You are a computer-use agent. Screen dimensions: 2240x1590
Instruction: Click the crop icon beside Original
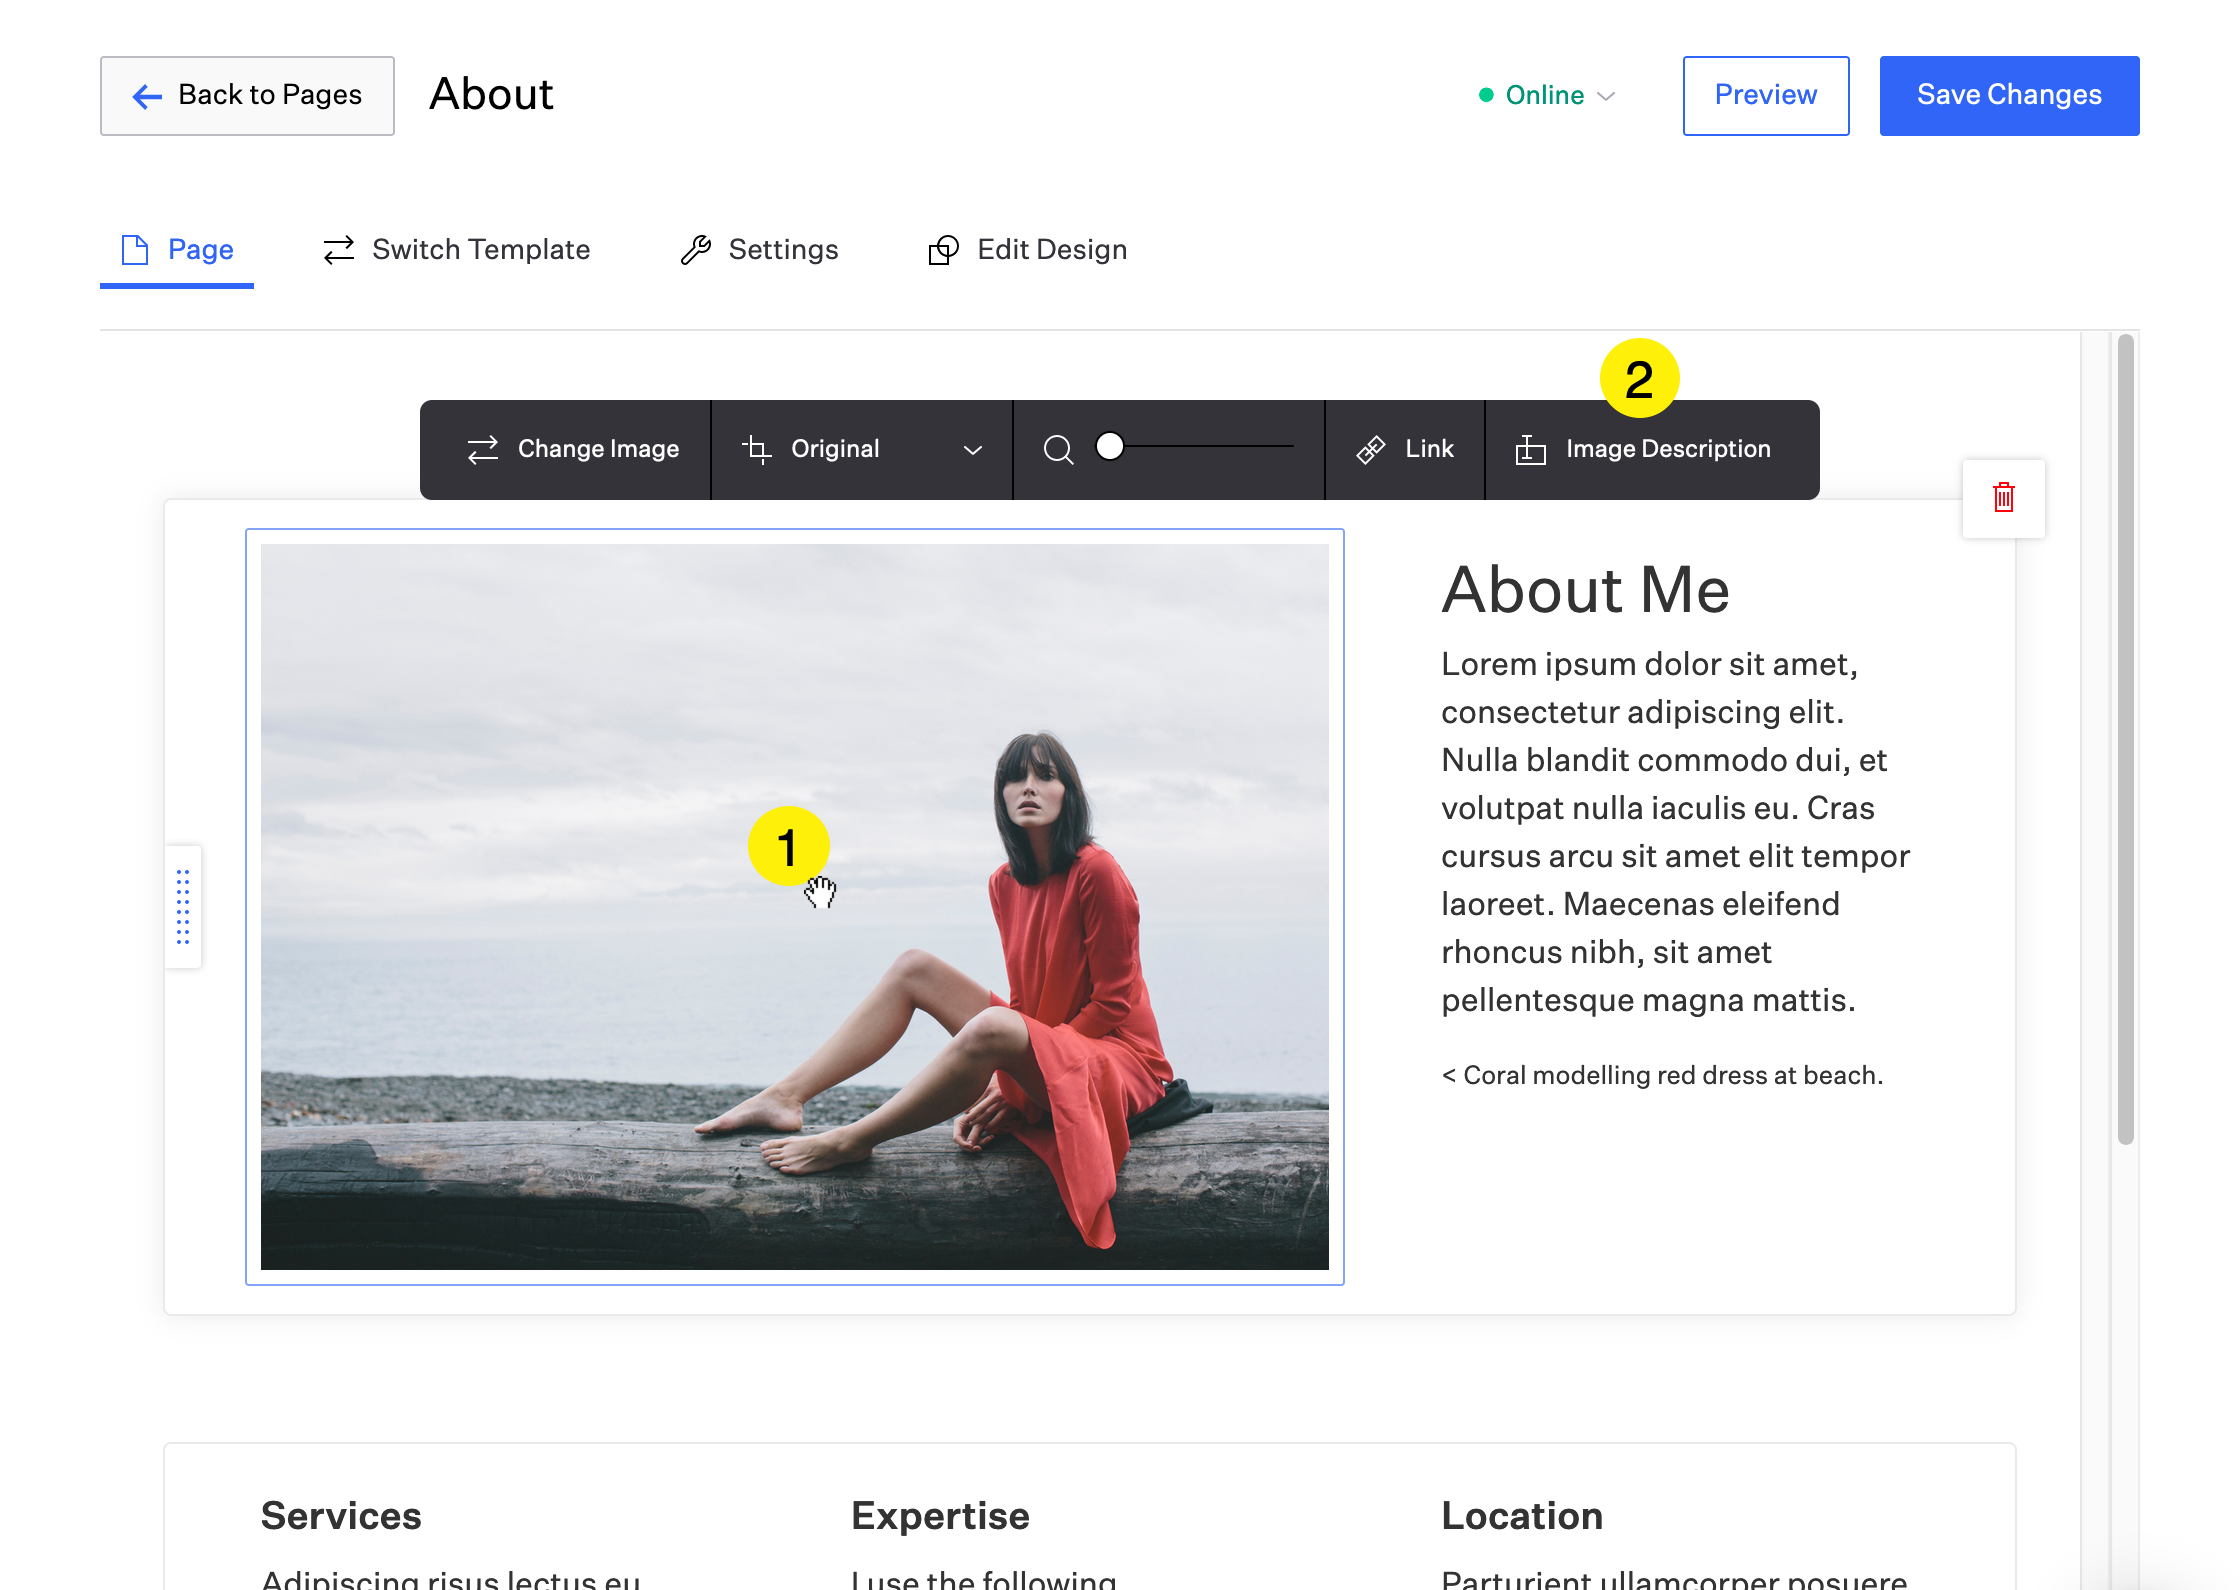click(x=757, y=450)
